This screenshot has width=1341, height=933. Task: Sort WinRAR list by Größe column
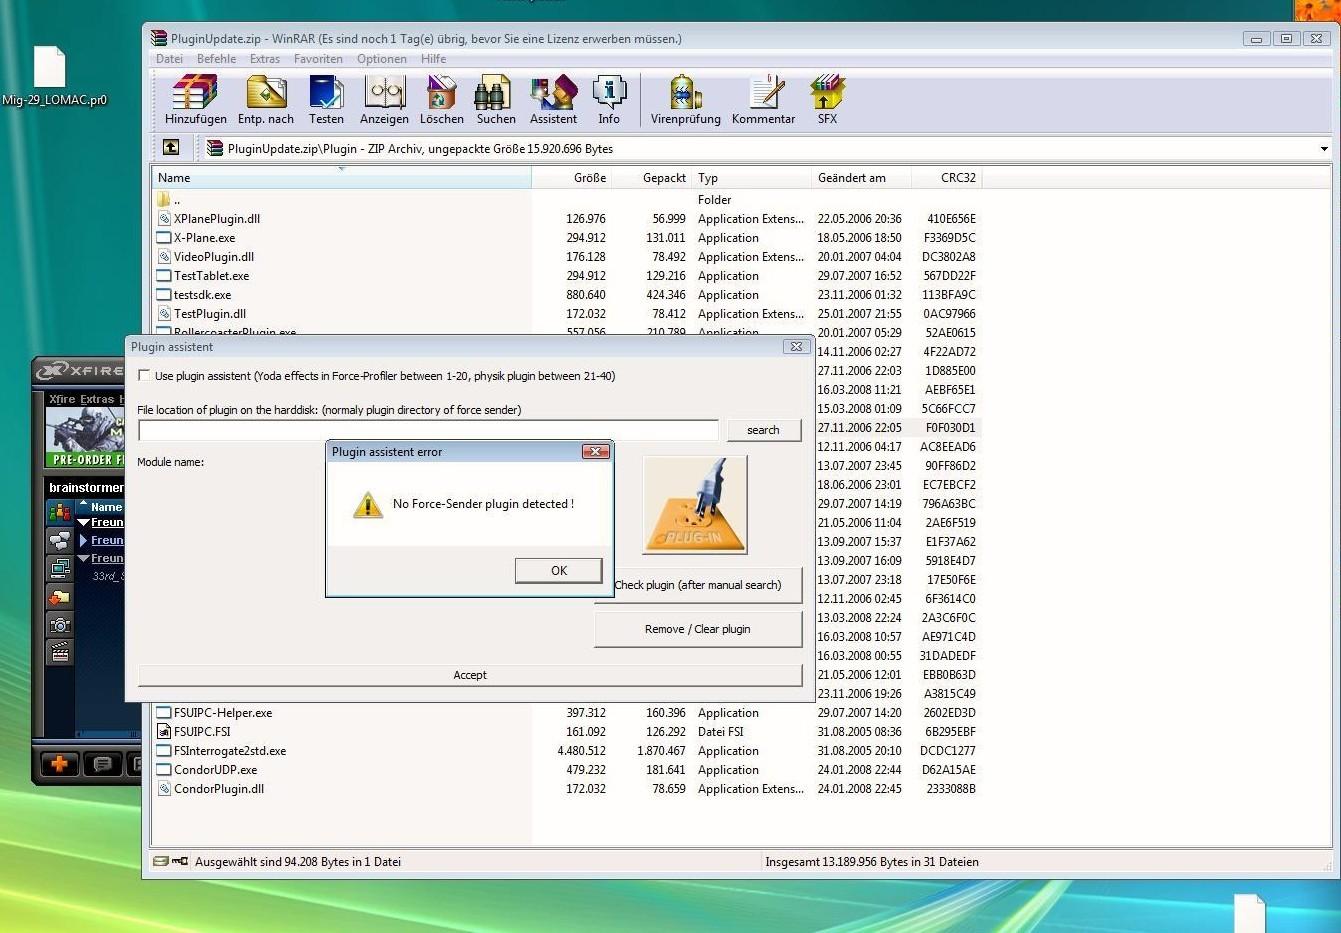coord(571,178)
